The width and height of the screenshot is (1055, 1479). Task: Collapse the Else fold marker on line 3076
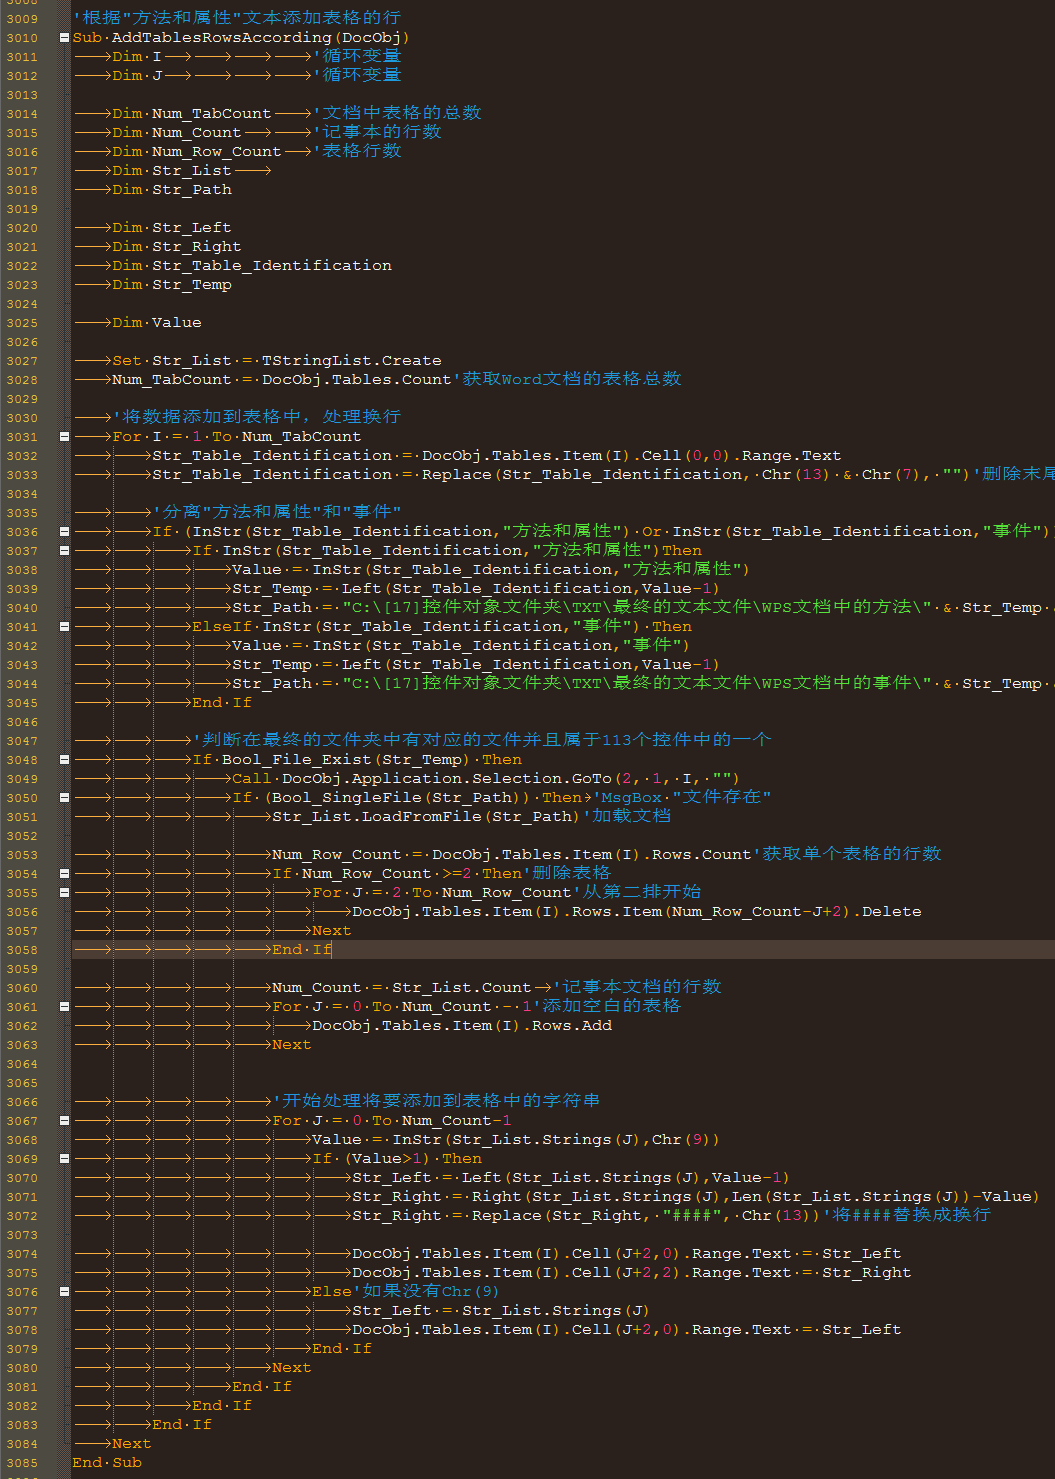click(64, 1292)
